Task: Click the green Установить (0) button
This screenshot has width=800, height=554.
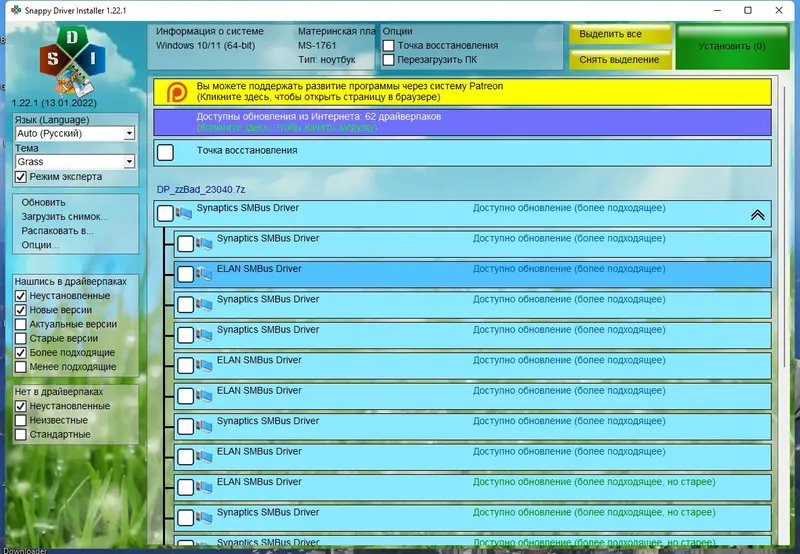Action: (732, 46)
